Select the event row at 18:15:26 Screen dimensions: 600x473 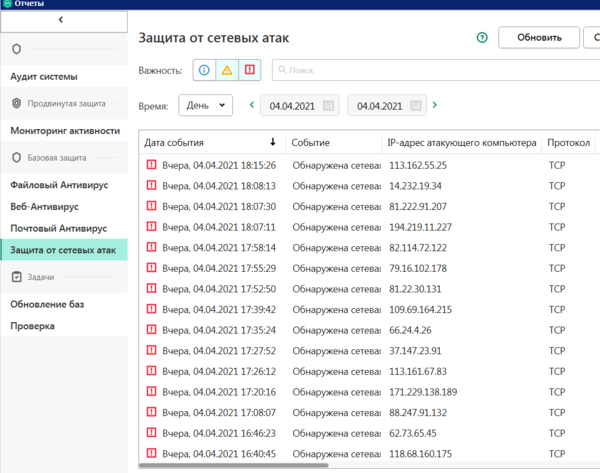click(x=340, y=165)
